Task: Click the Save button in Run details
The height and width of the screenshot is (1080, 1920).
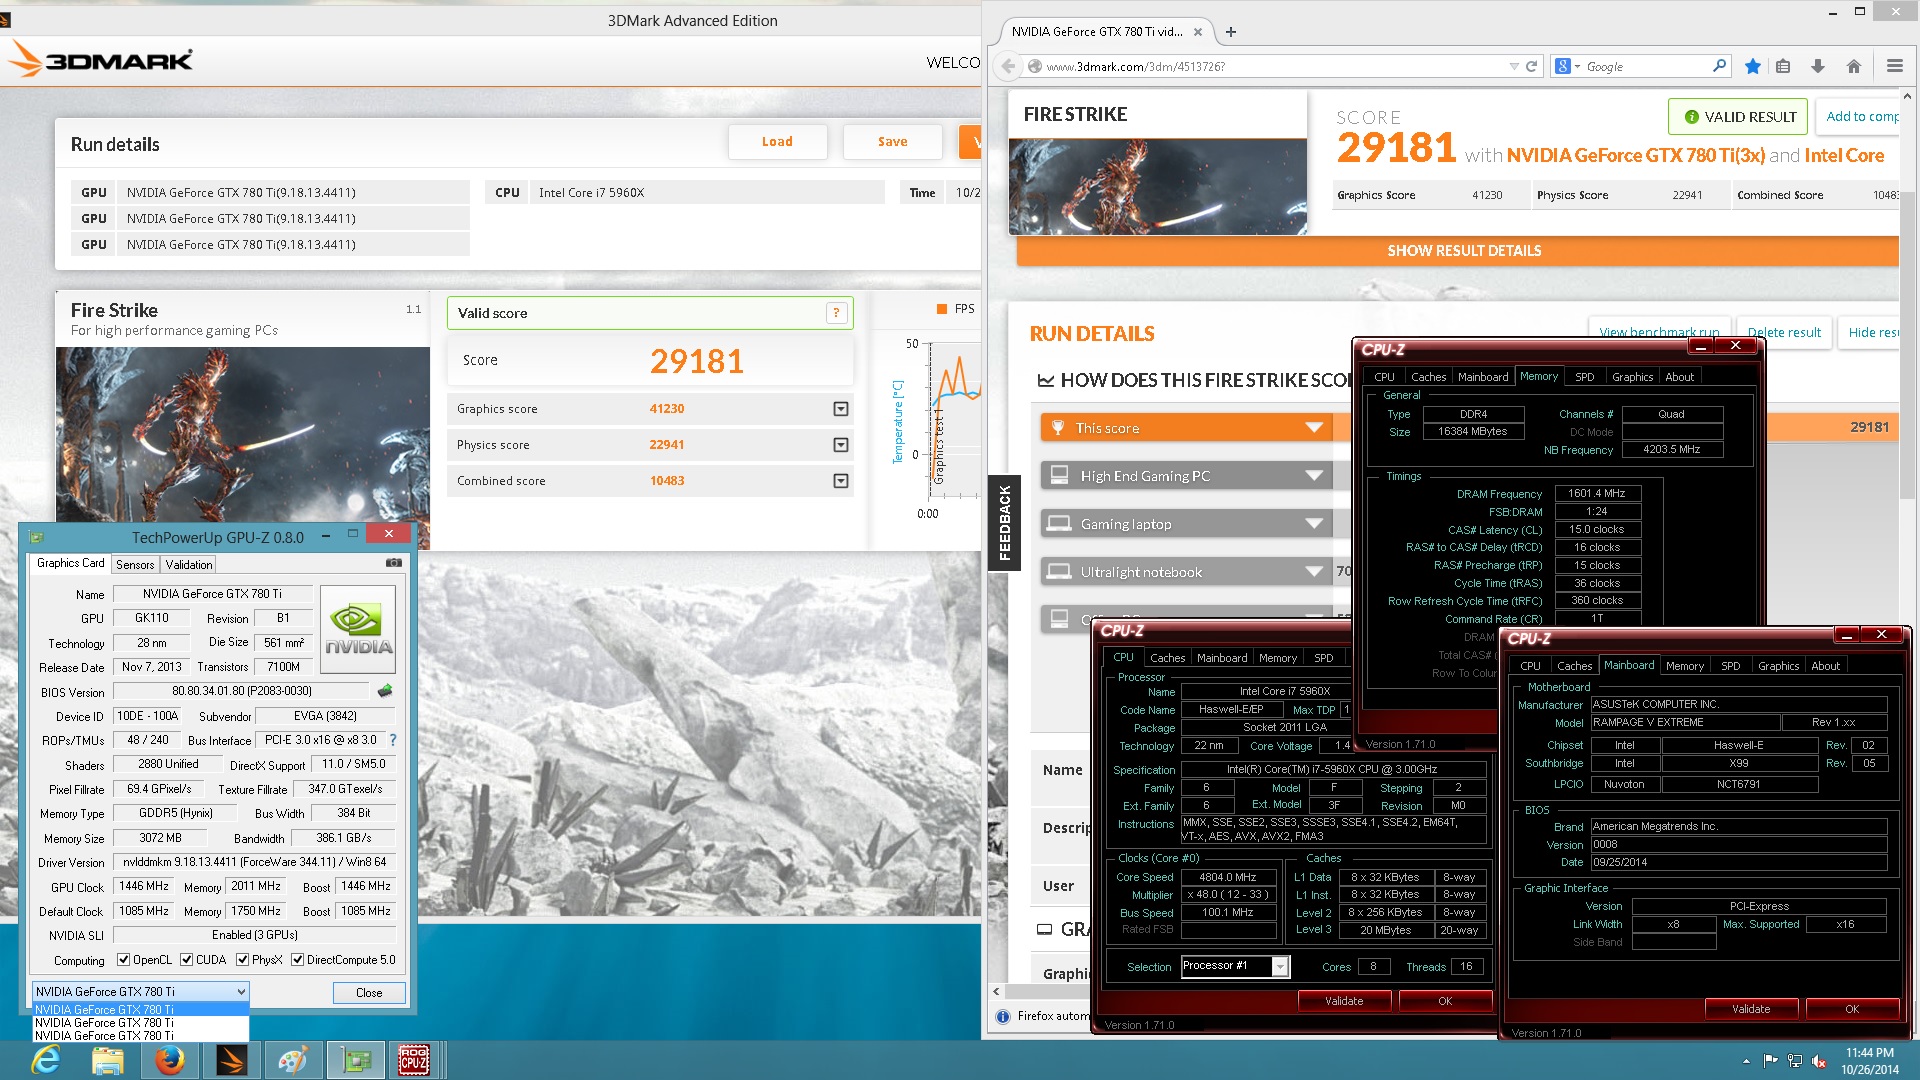Action: (x=893, y=142)
